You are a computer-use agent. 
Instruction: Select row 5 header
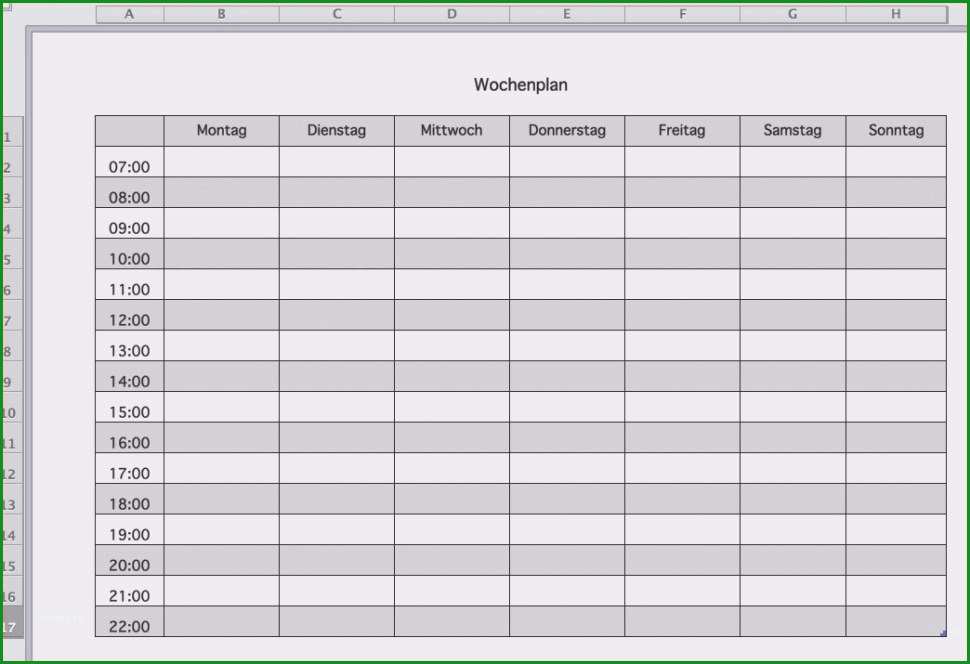(x=12, y=254)
